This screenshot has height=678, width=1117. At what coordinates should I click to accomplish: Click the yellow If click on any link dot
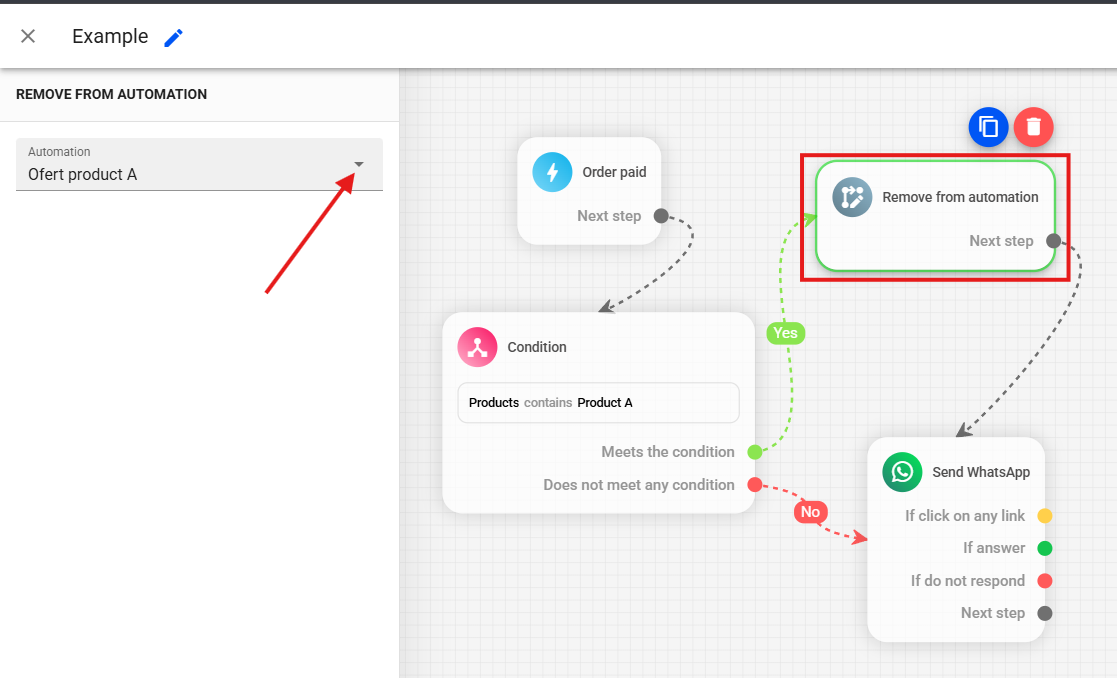pyautogui.click(x=1045, y=516)
